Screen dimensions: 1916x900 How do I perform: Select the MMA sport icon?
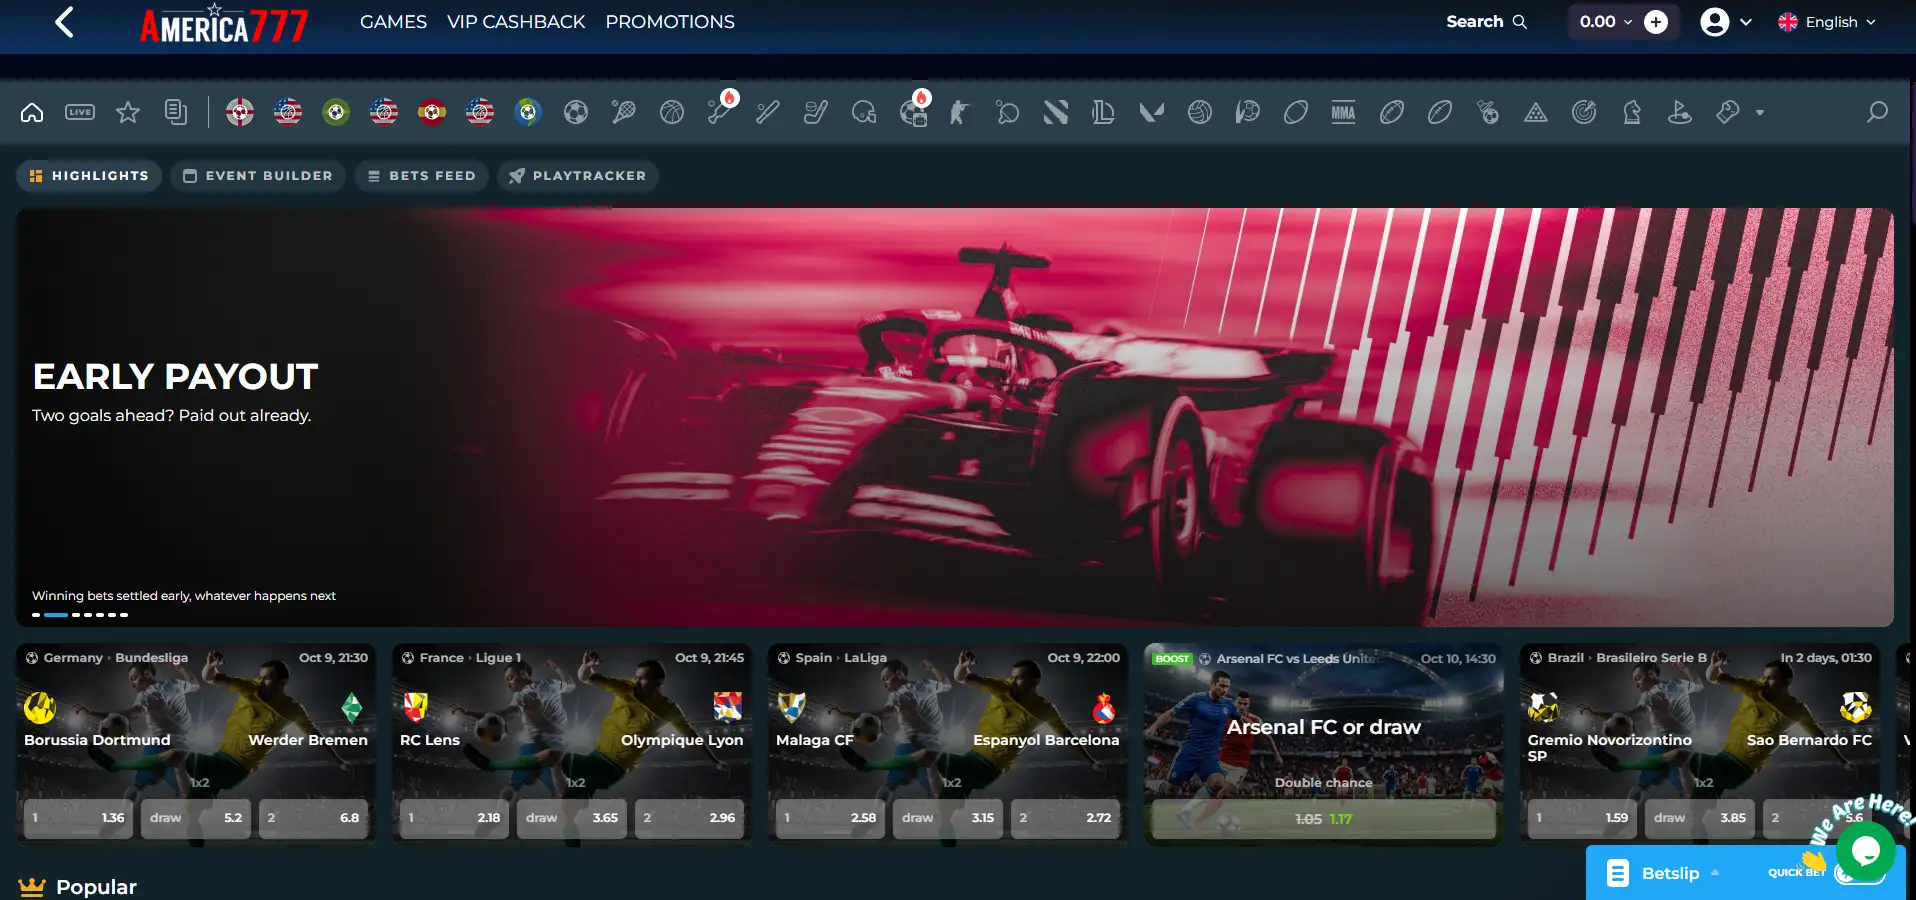coord(1344,112)
